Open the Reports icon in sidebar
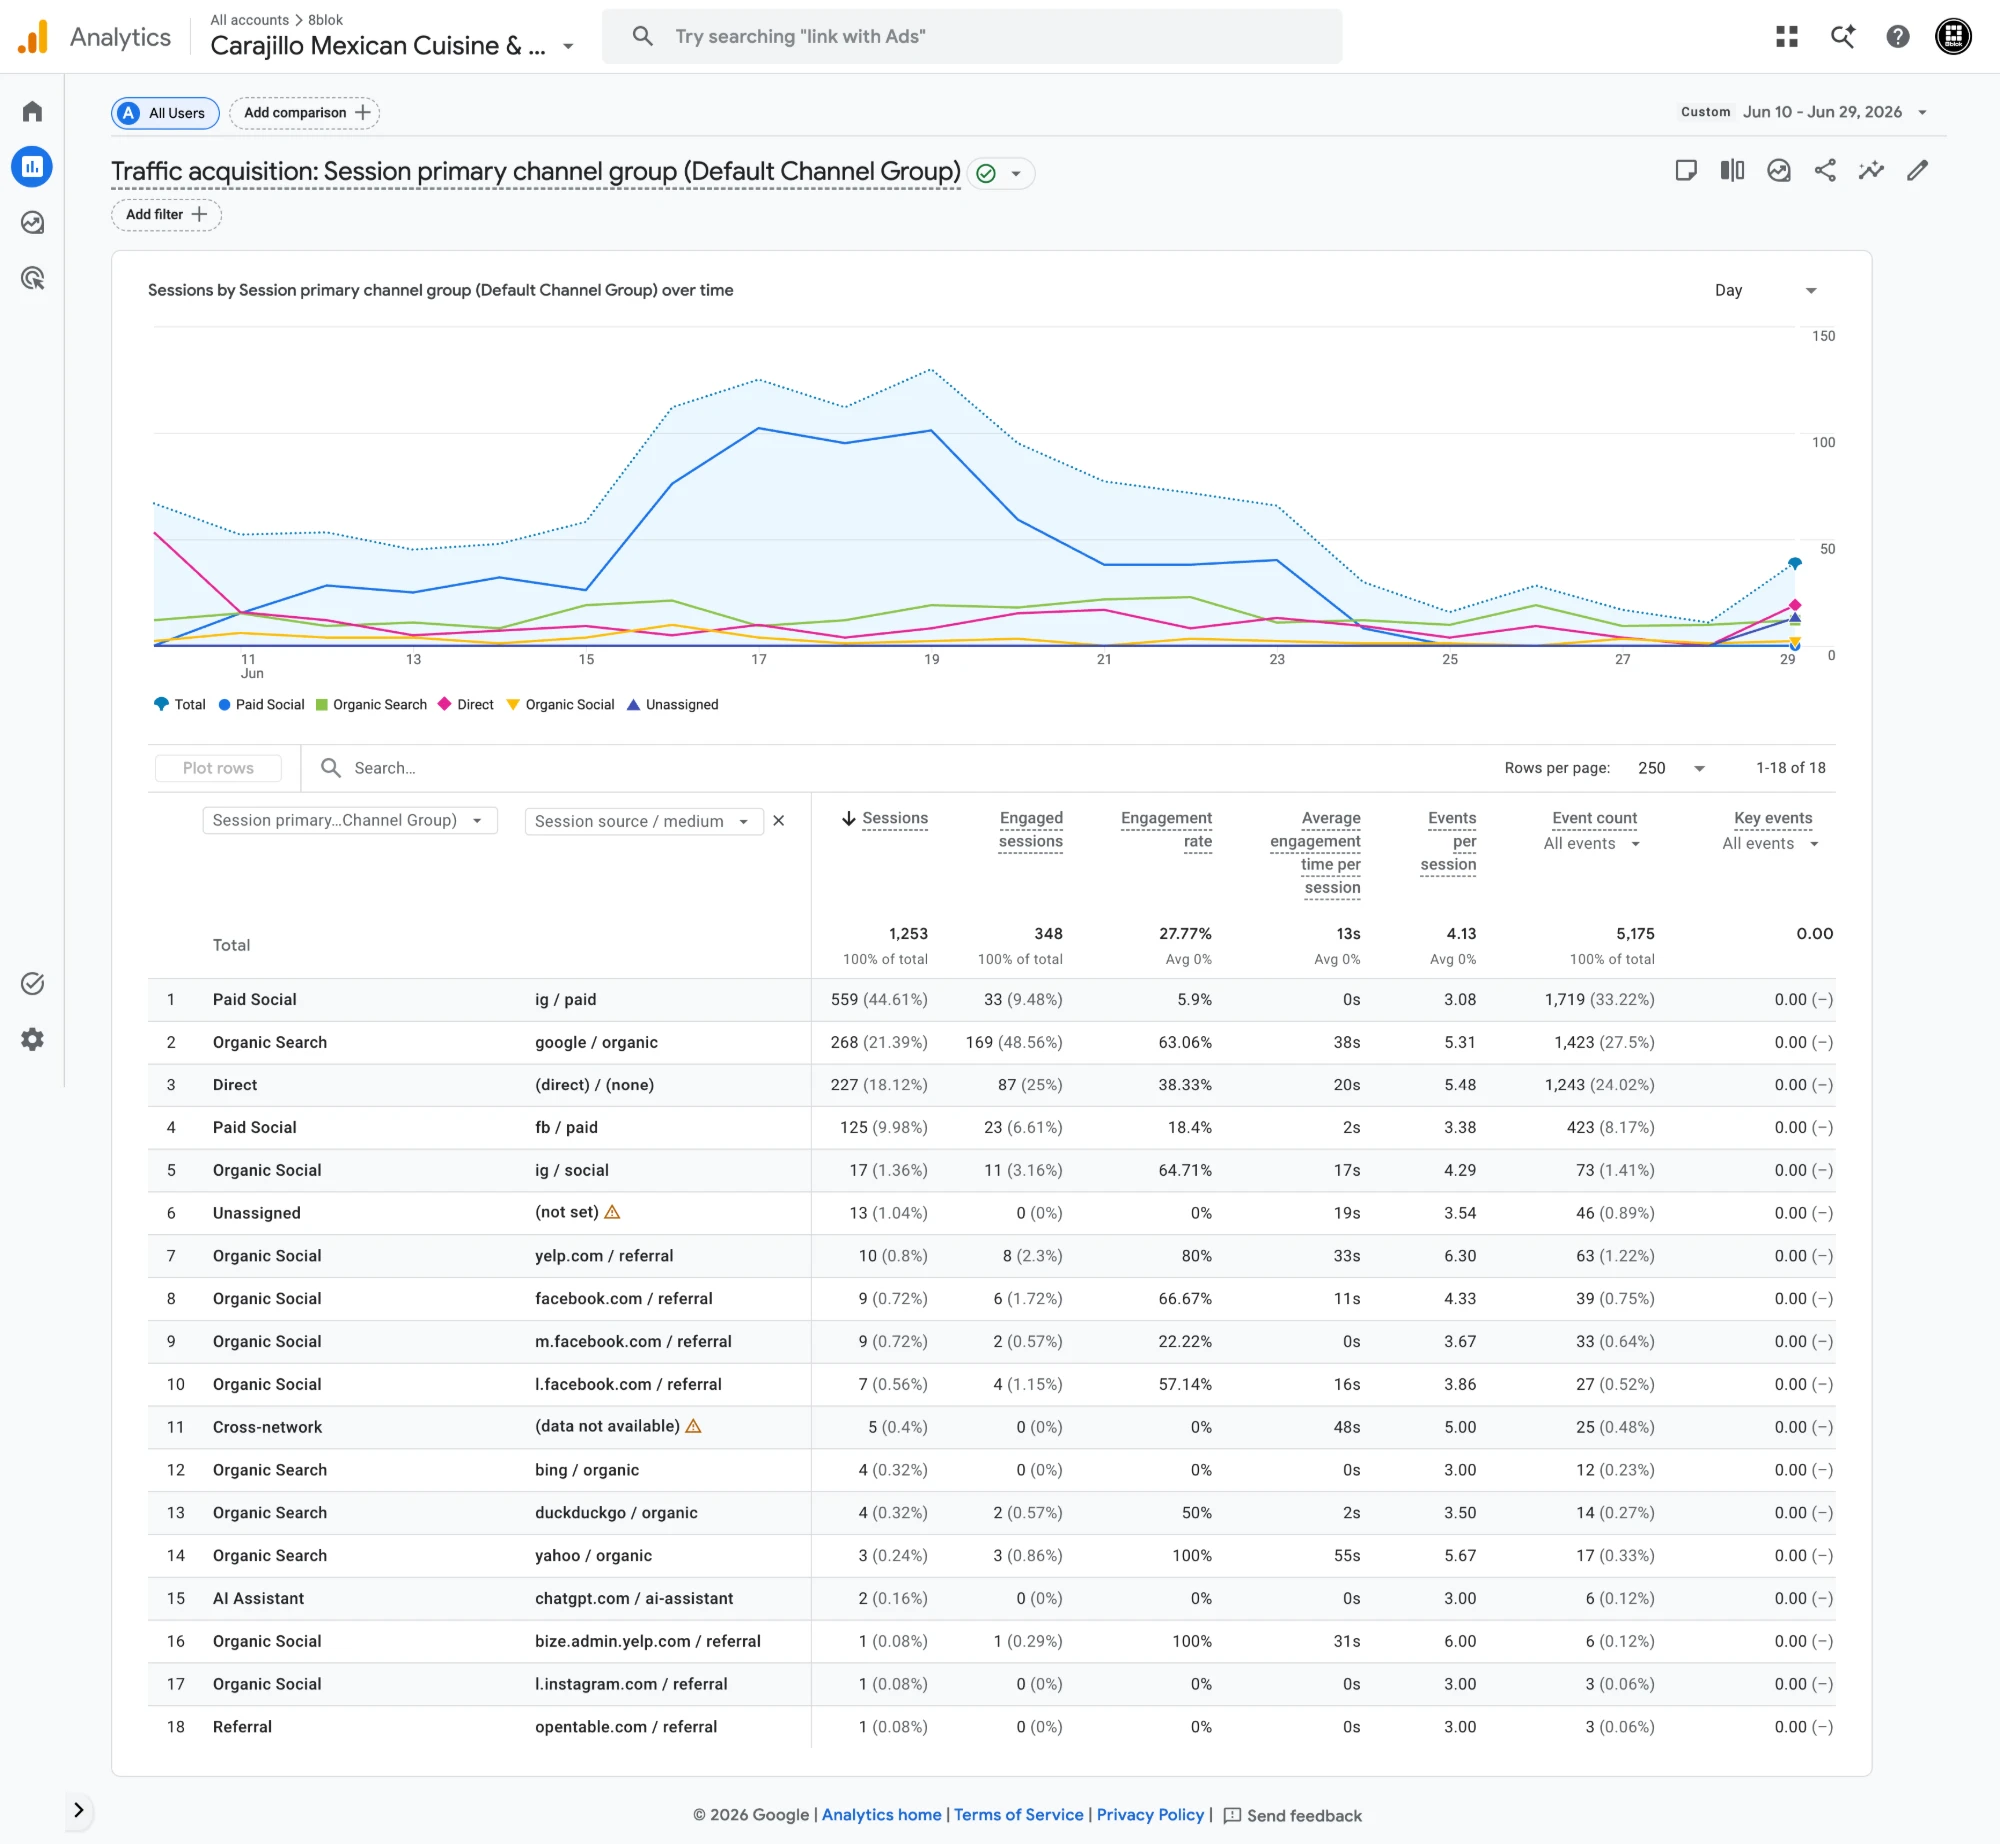 (32, 167)
